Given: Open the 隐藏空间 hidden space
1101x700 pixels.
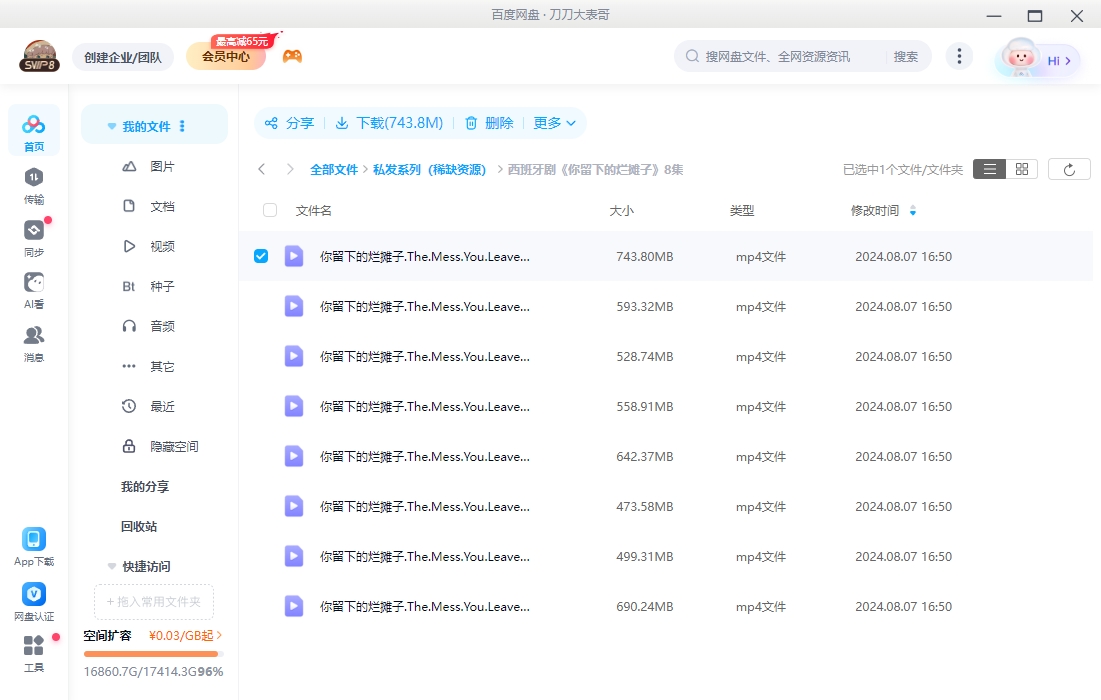Looking at the screenshot, I should point(170,446).
